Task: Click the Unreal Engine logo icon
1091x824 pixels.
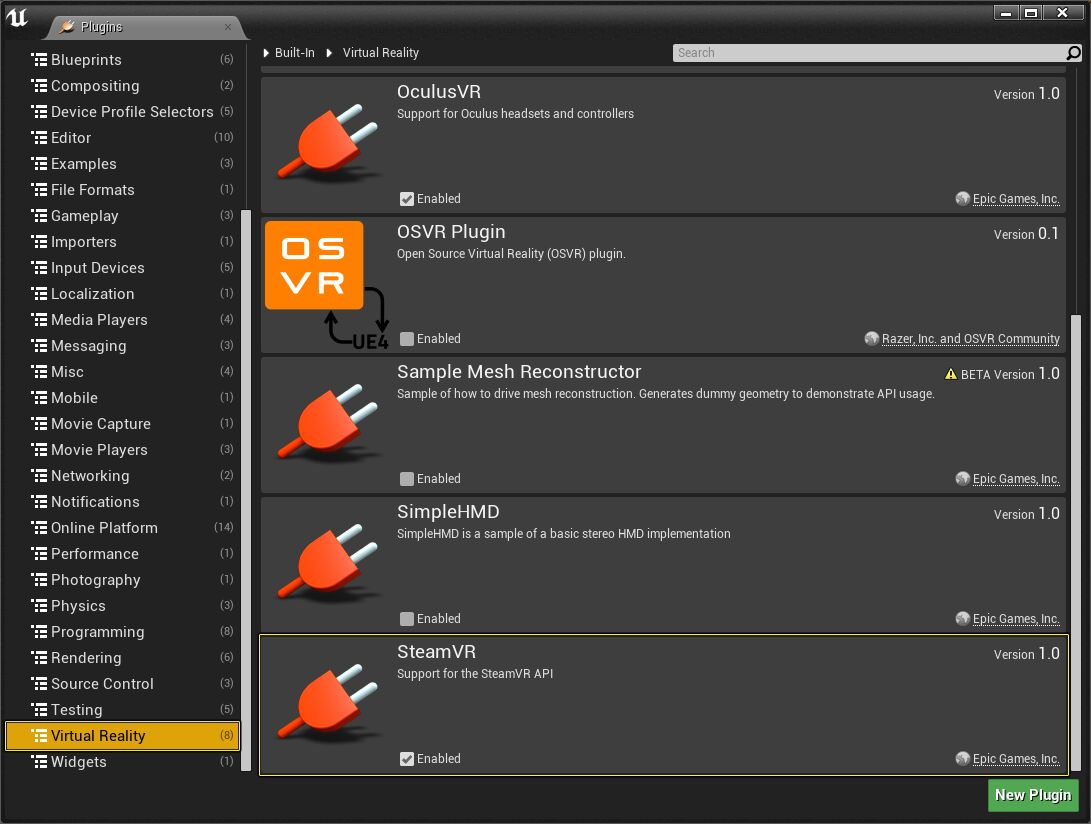Action: pos(17,17)
